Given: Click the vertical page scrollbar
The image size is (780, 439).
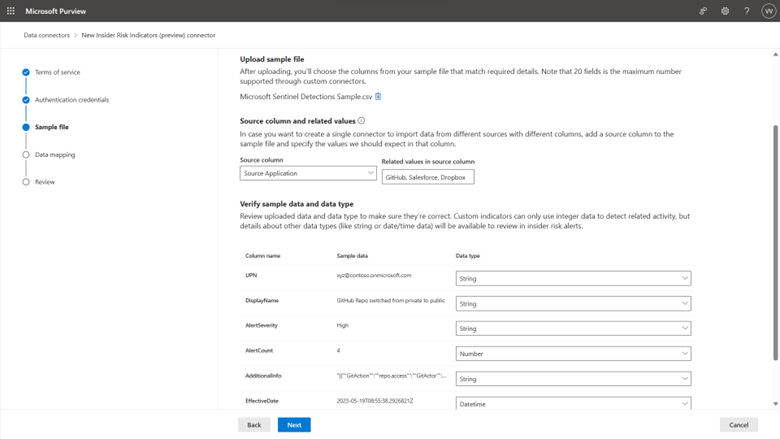Looking at the screenshot, I should click(775, 250).
